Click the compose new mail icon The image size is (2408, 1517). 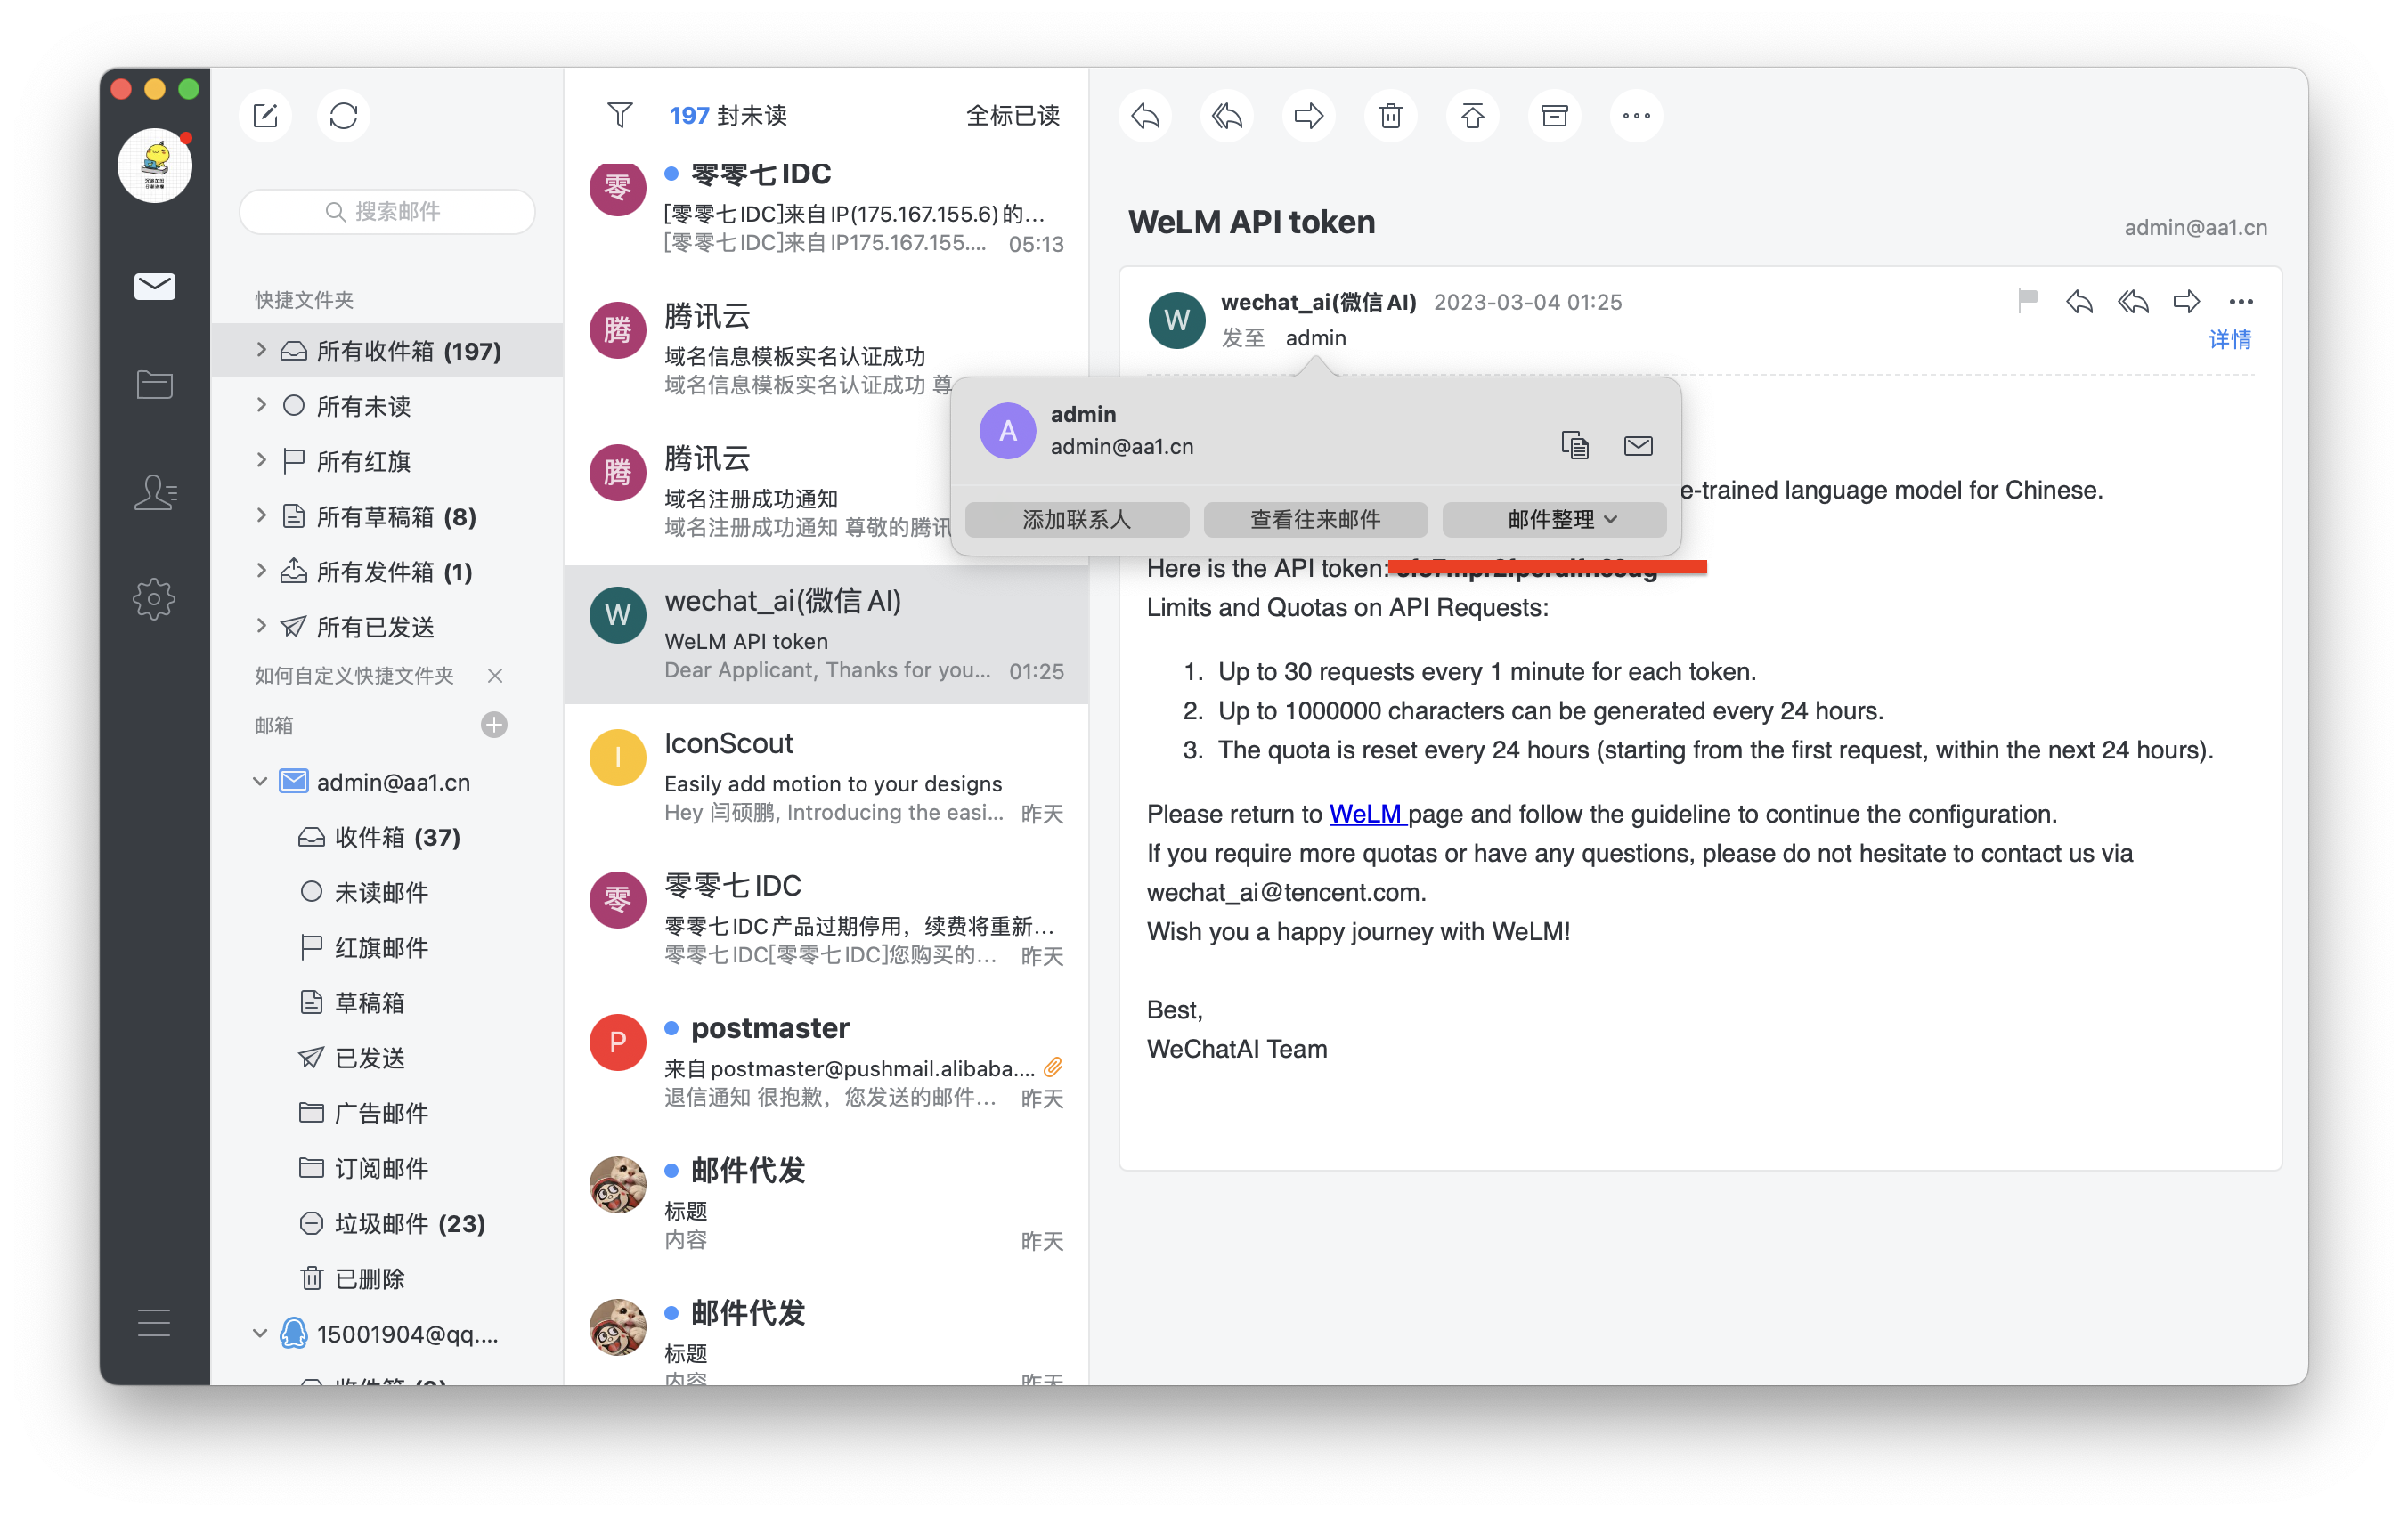click(265, 116)
